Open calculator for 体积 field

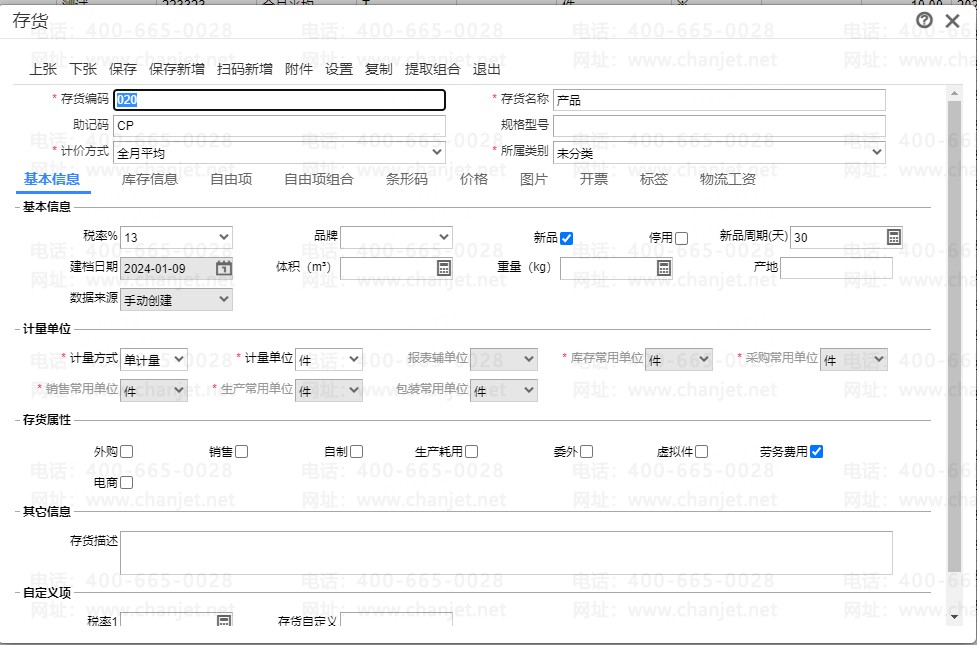point(444,268)
